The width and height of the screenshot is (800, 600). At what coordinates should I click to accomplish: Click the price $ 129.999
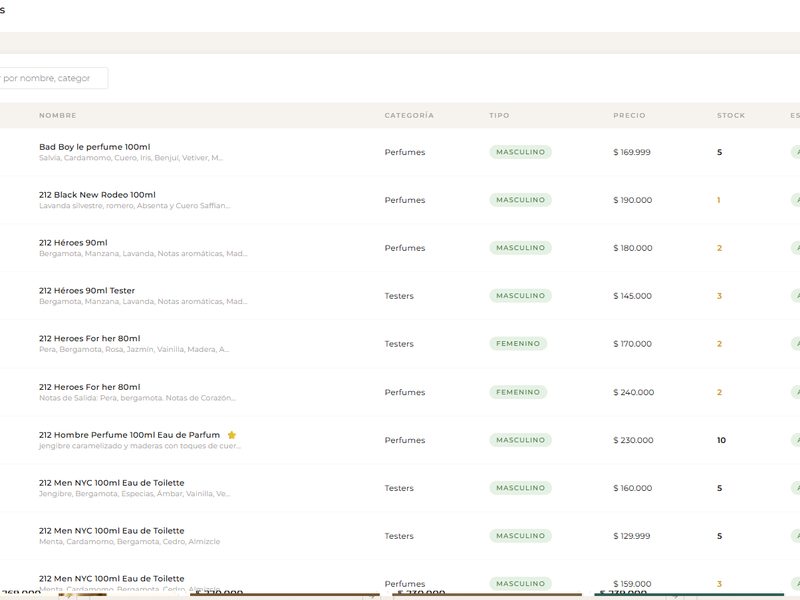pos(632,536)
